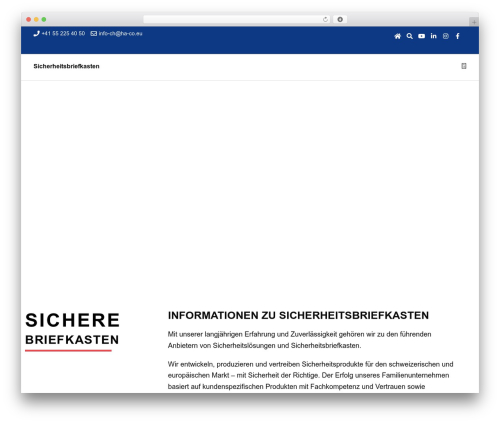Call phone number +41 55 225 40 50
500x423 pixels.
pyautogui.click(x=63, y=33)
